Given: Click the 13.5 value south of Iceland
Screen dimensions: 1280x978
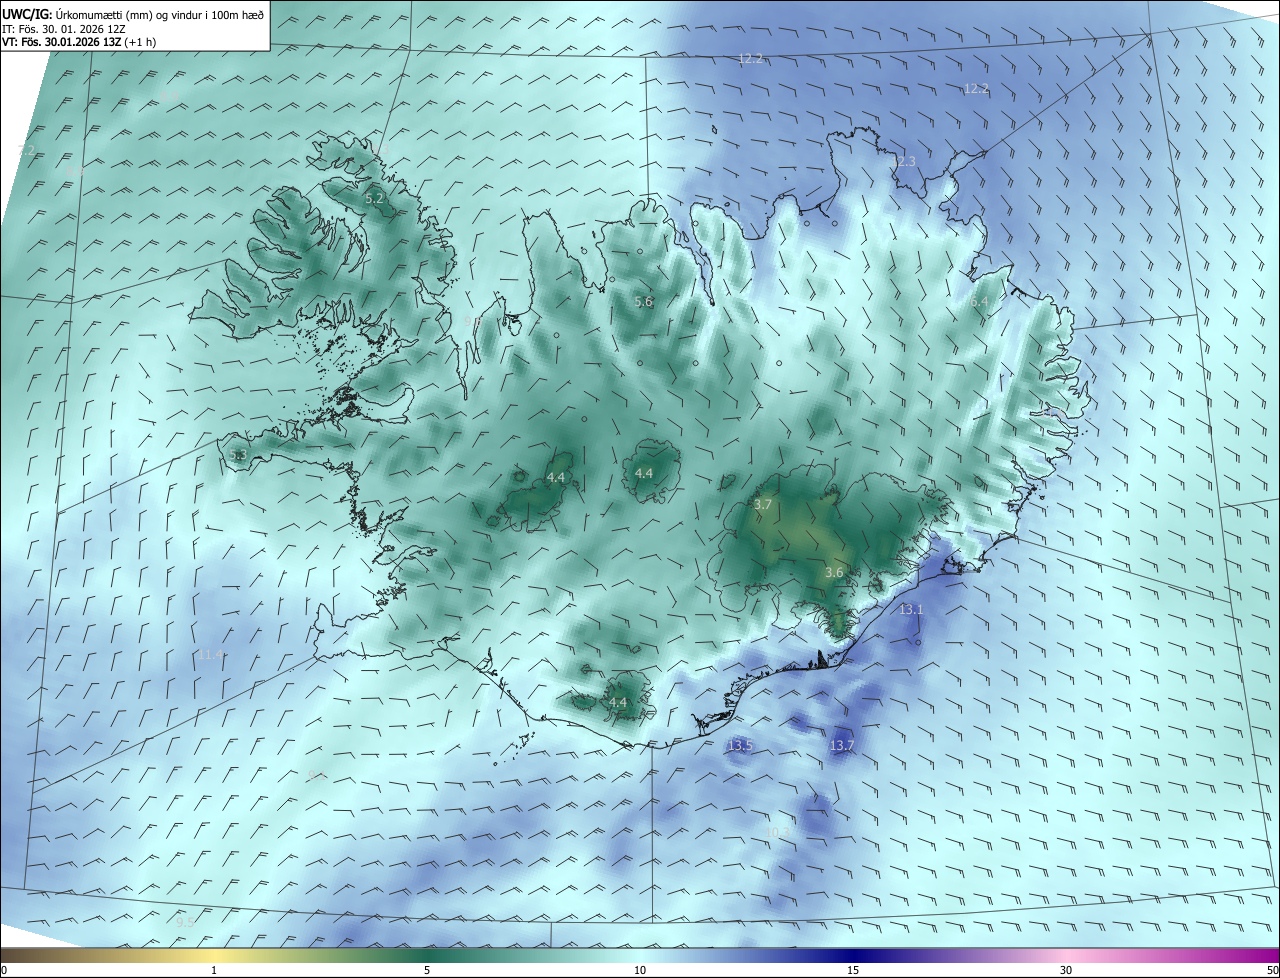Looking at the screenshot, I should coord(739,745).
